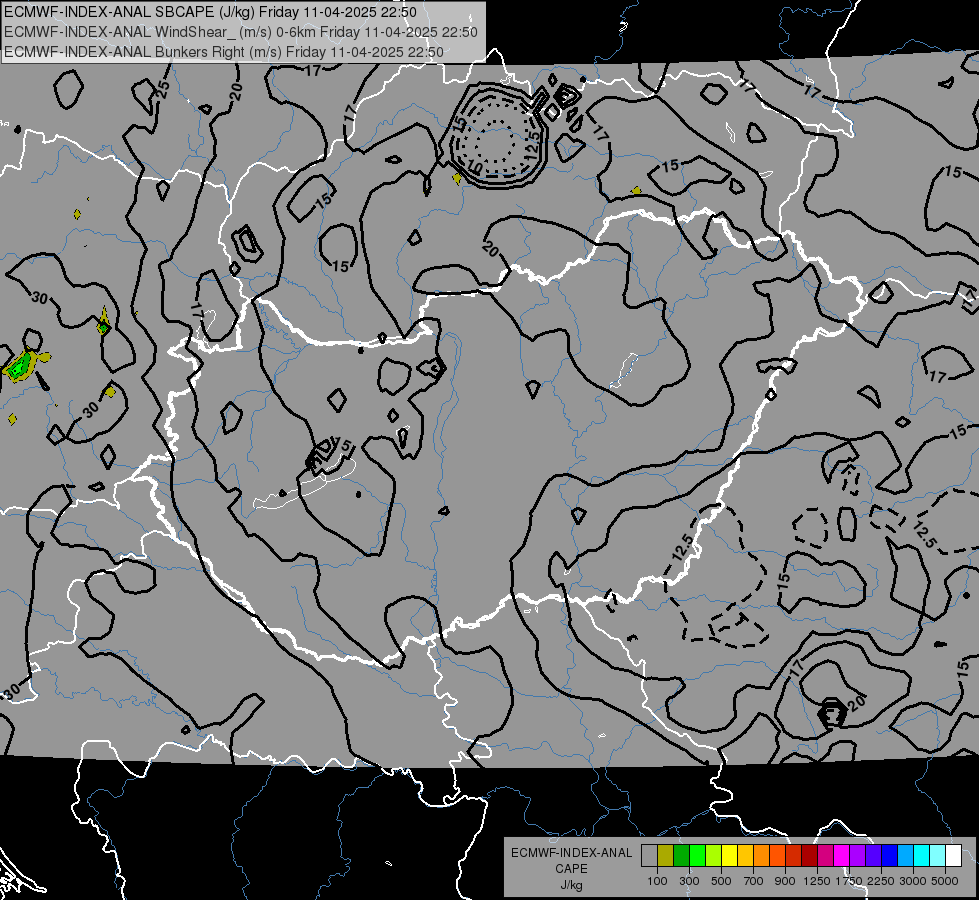Click the 300 legend tick label
Screen dimensions: 979x900
tap(689, 881)
